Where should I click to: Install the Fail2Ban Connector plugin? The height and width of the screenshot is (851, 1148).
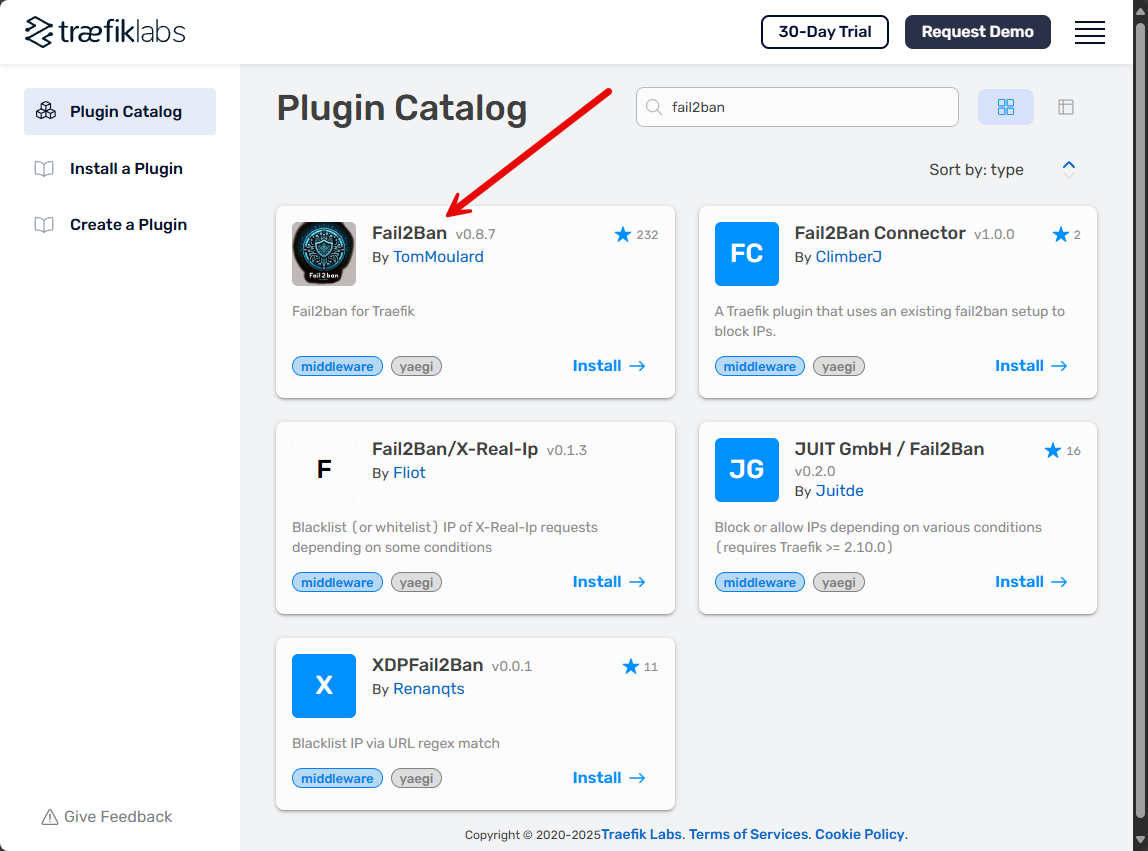pos(1031,366)
